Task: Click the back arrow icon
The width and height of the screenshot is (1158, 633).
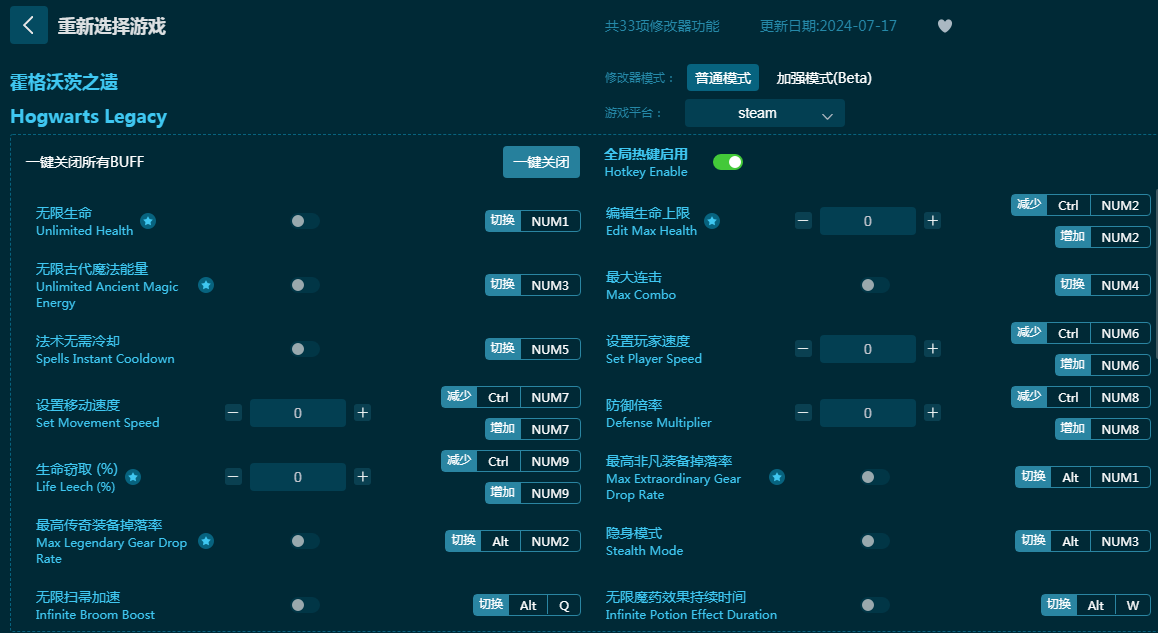Action: point(29,25)
